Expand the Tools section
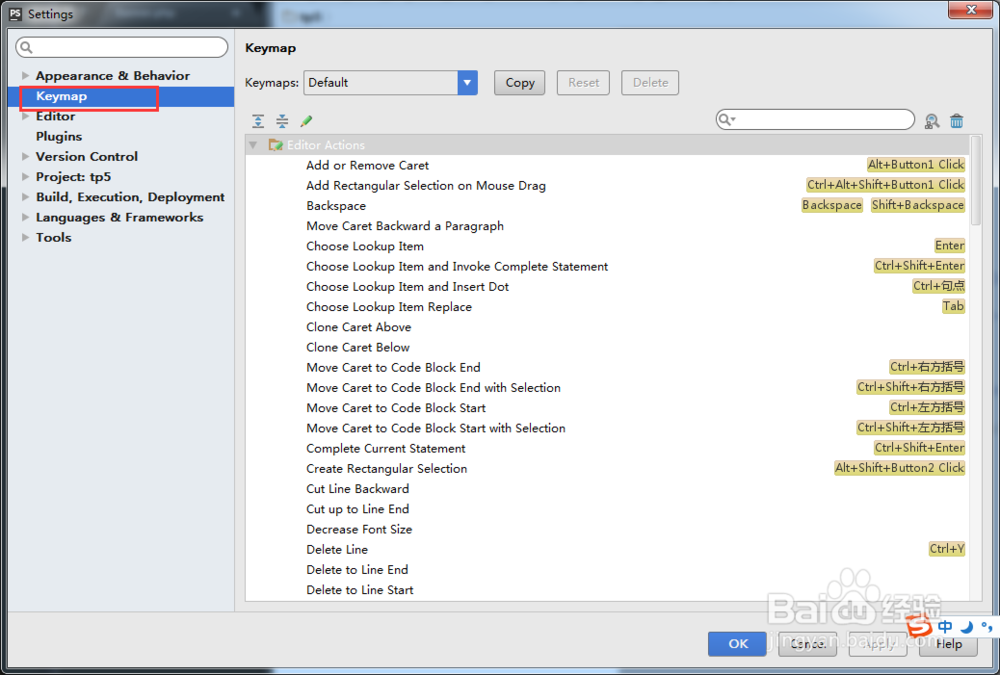This screenshot has height=675, width=1000. [x=26, y=237]
